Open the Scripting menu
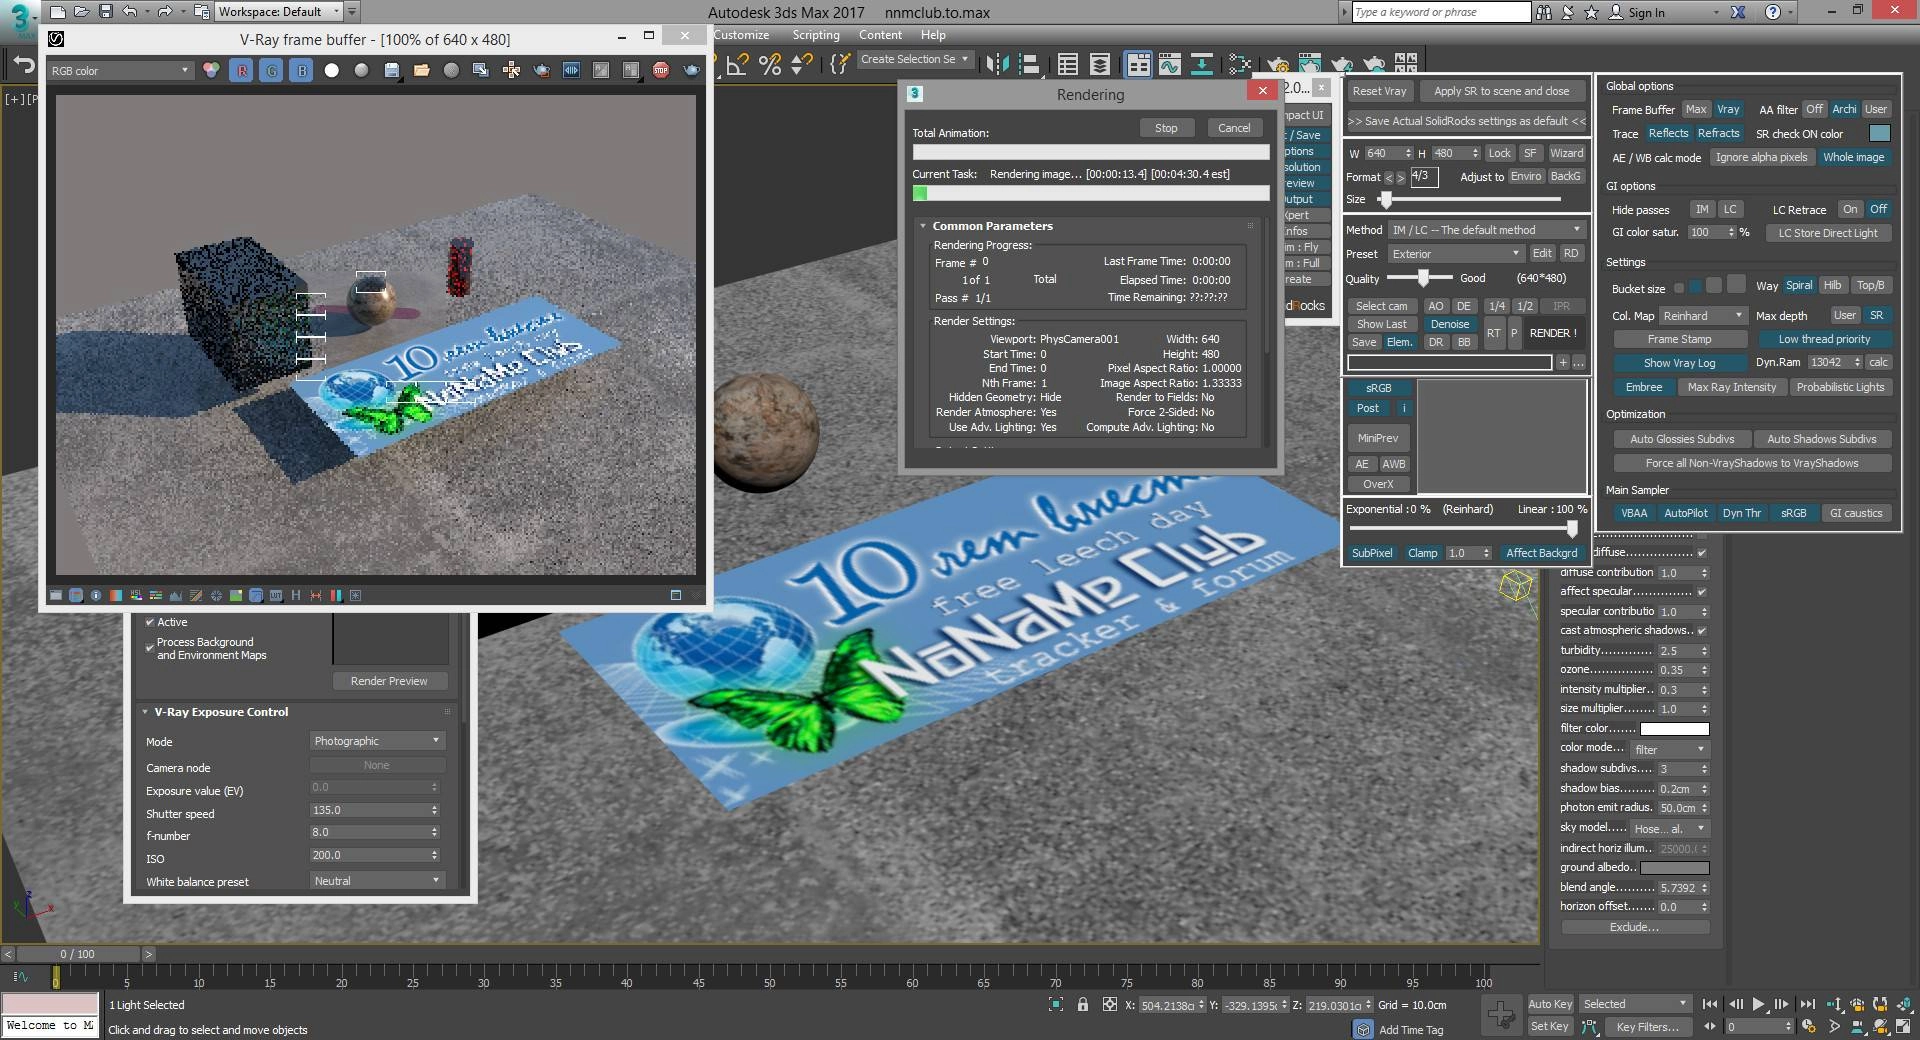Screen dimensions: 1920x1040 click(x=816, y=35)
